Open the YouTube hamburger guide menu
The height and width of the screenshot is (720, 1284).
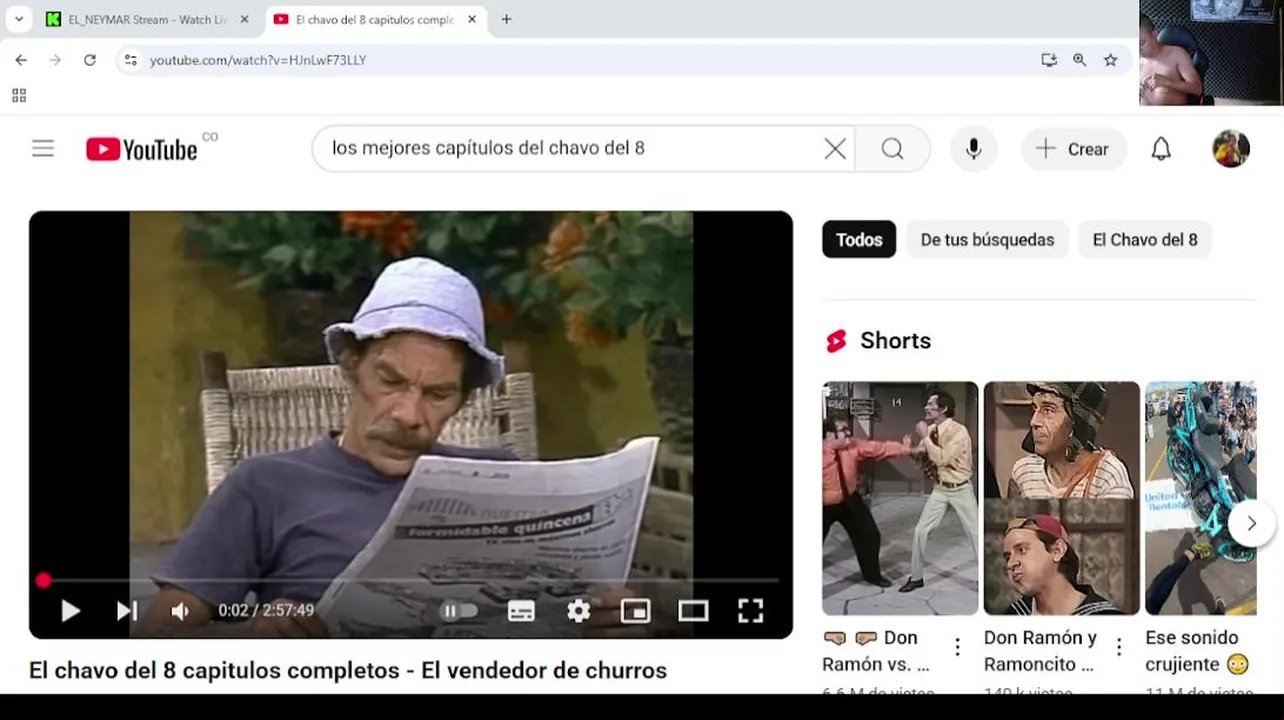tap(43, 149)
